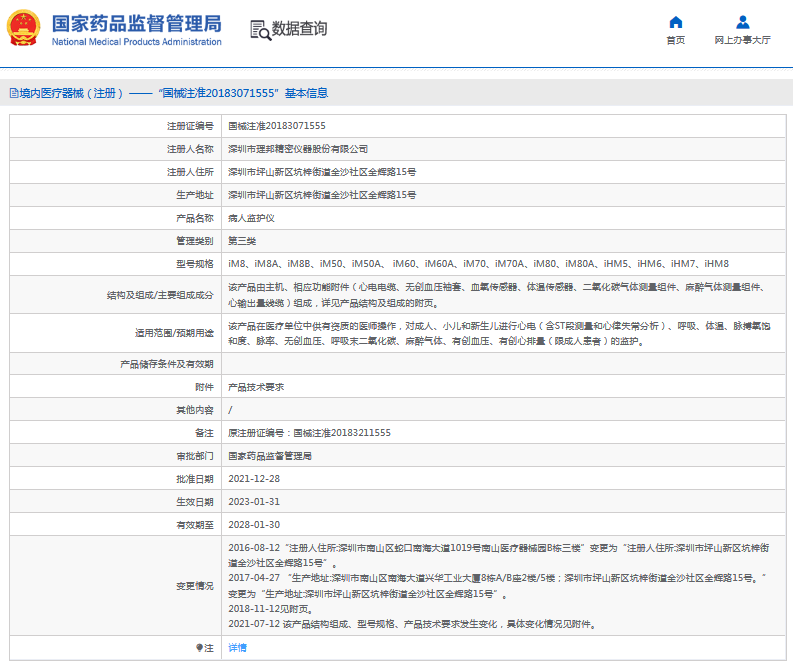Go to 首页 home icon
This screenshot has width=793, height=668.
tap(676, 22)
